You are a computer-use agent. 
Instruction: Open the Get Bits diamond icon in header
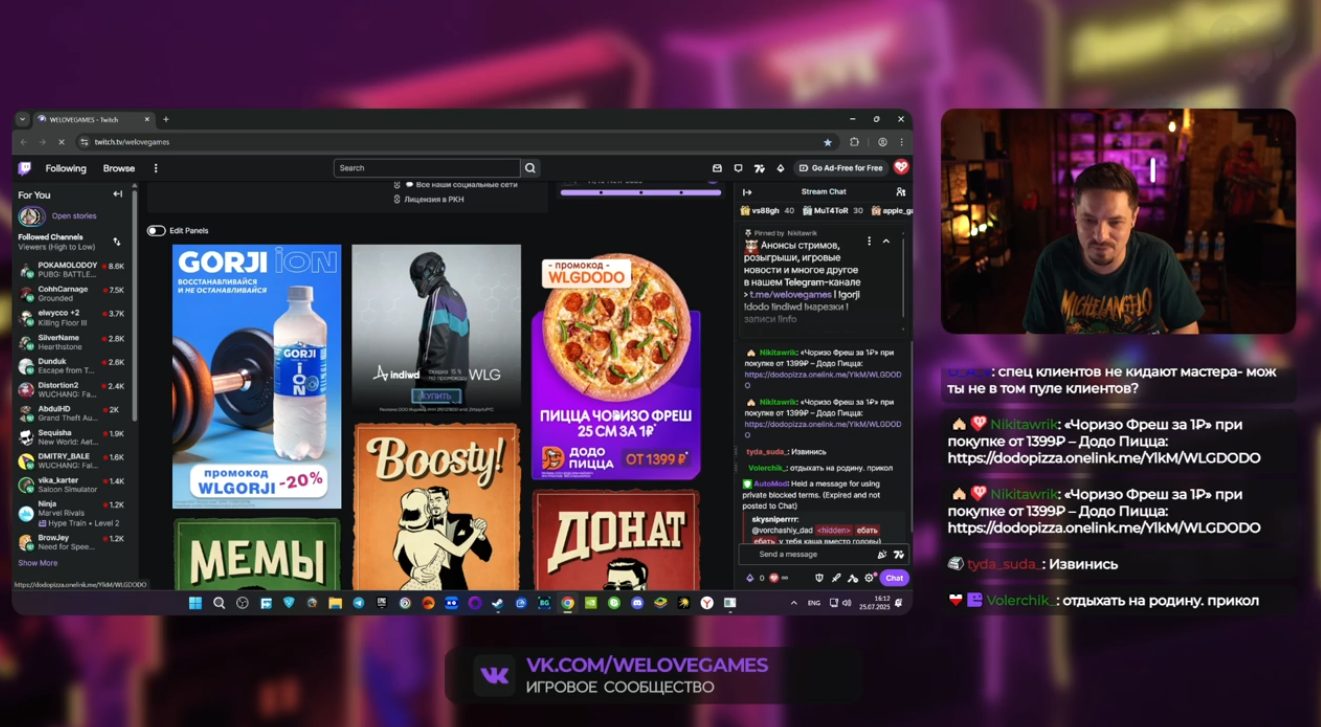781,168
